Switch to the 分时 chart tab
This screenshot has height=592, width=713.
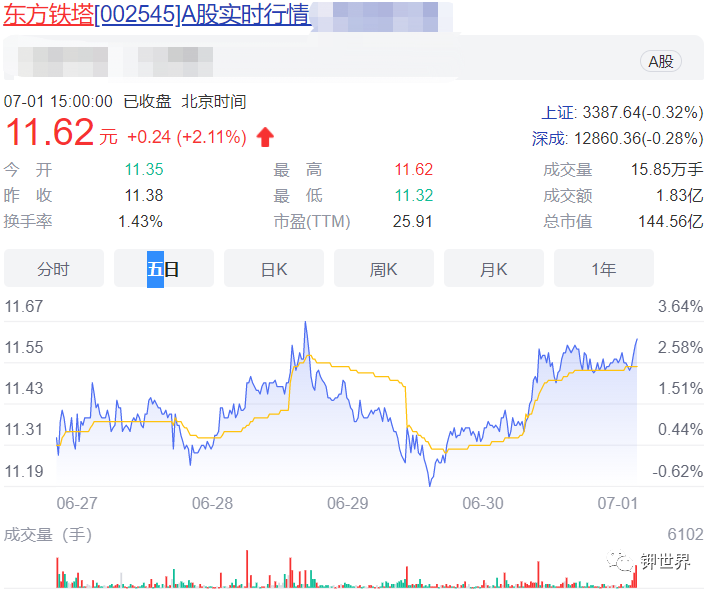pyautogui.click(x=54, y=268)
